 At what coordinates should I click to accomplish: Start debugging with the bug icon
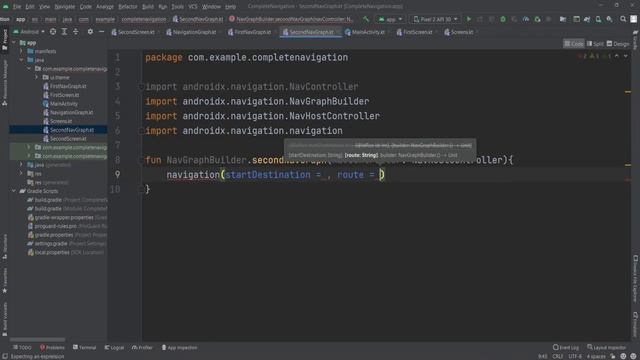[x=503, y=19]
